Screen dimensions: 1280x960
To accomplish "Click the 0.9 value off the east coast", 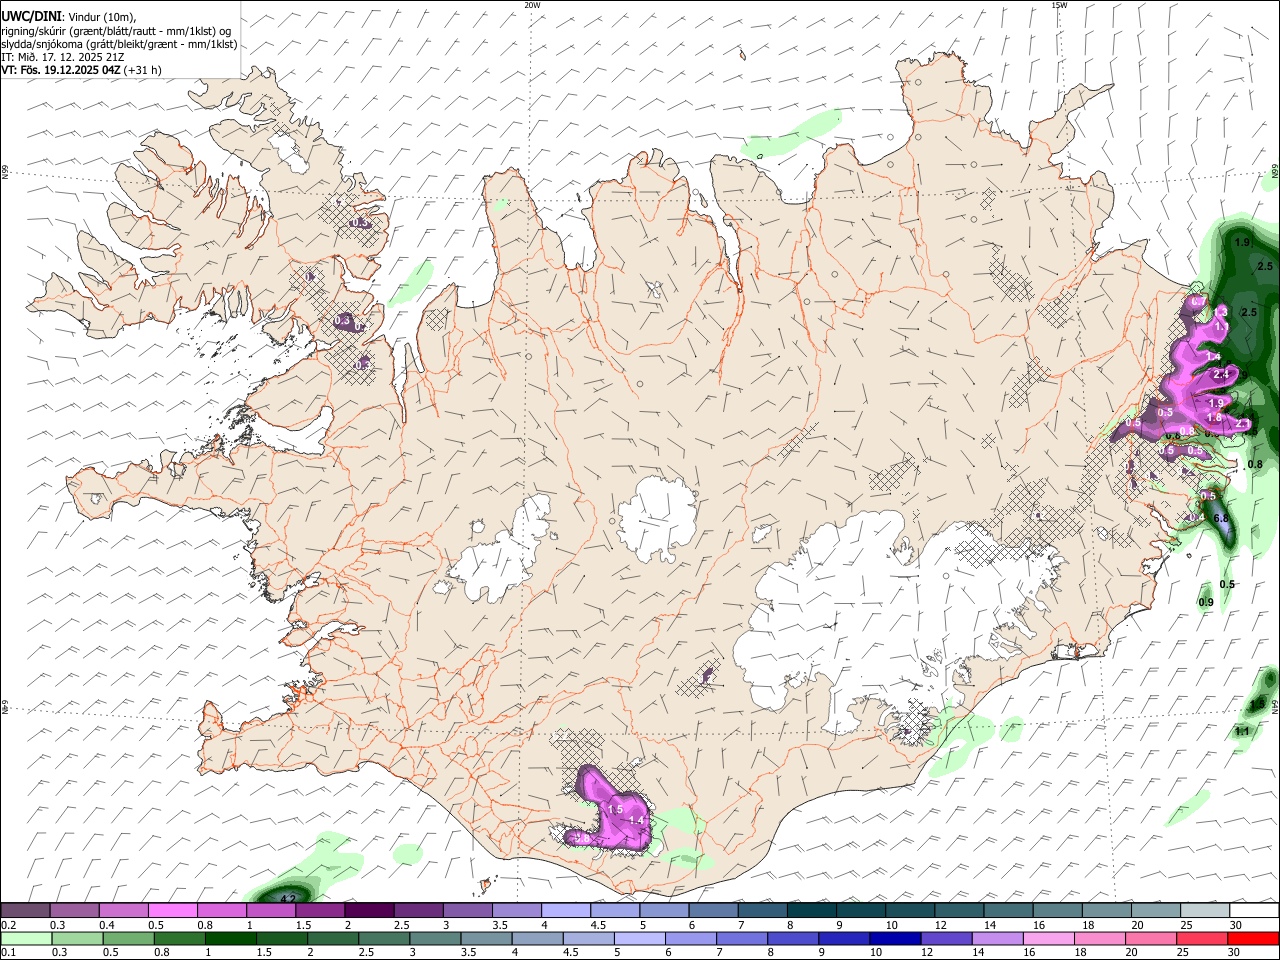I will pos(1206,602).
